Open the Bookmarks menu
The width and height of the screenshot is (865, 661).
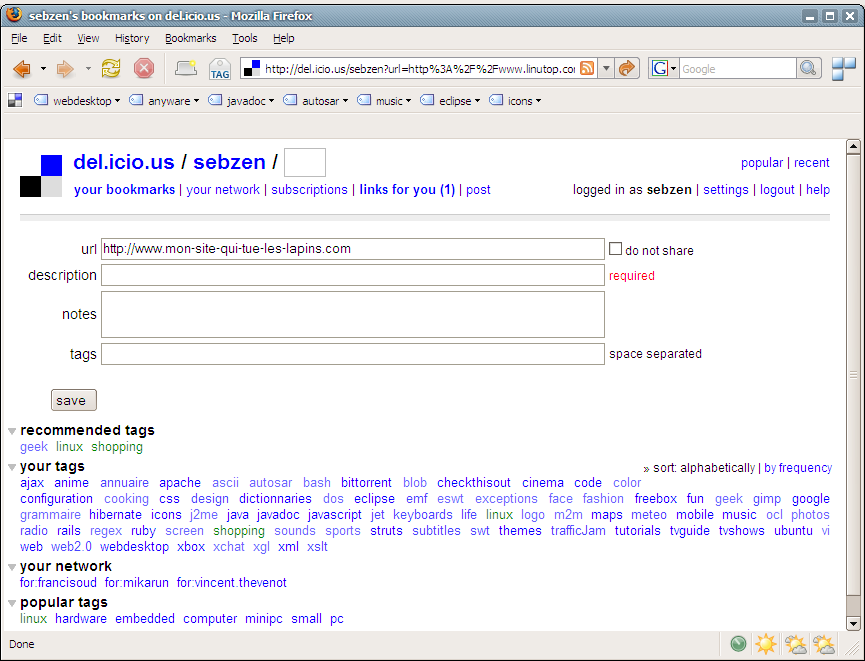tap(190, 38)
